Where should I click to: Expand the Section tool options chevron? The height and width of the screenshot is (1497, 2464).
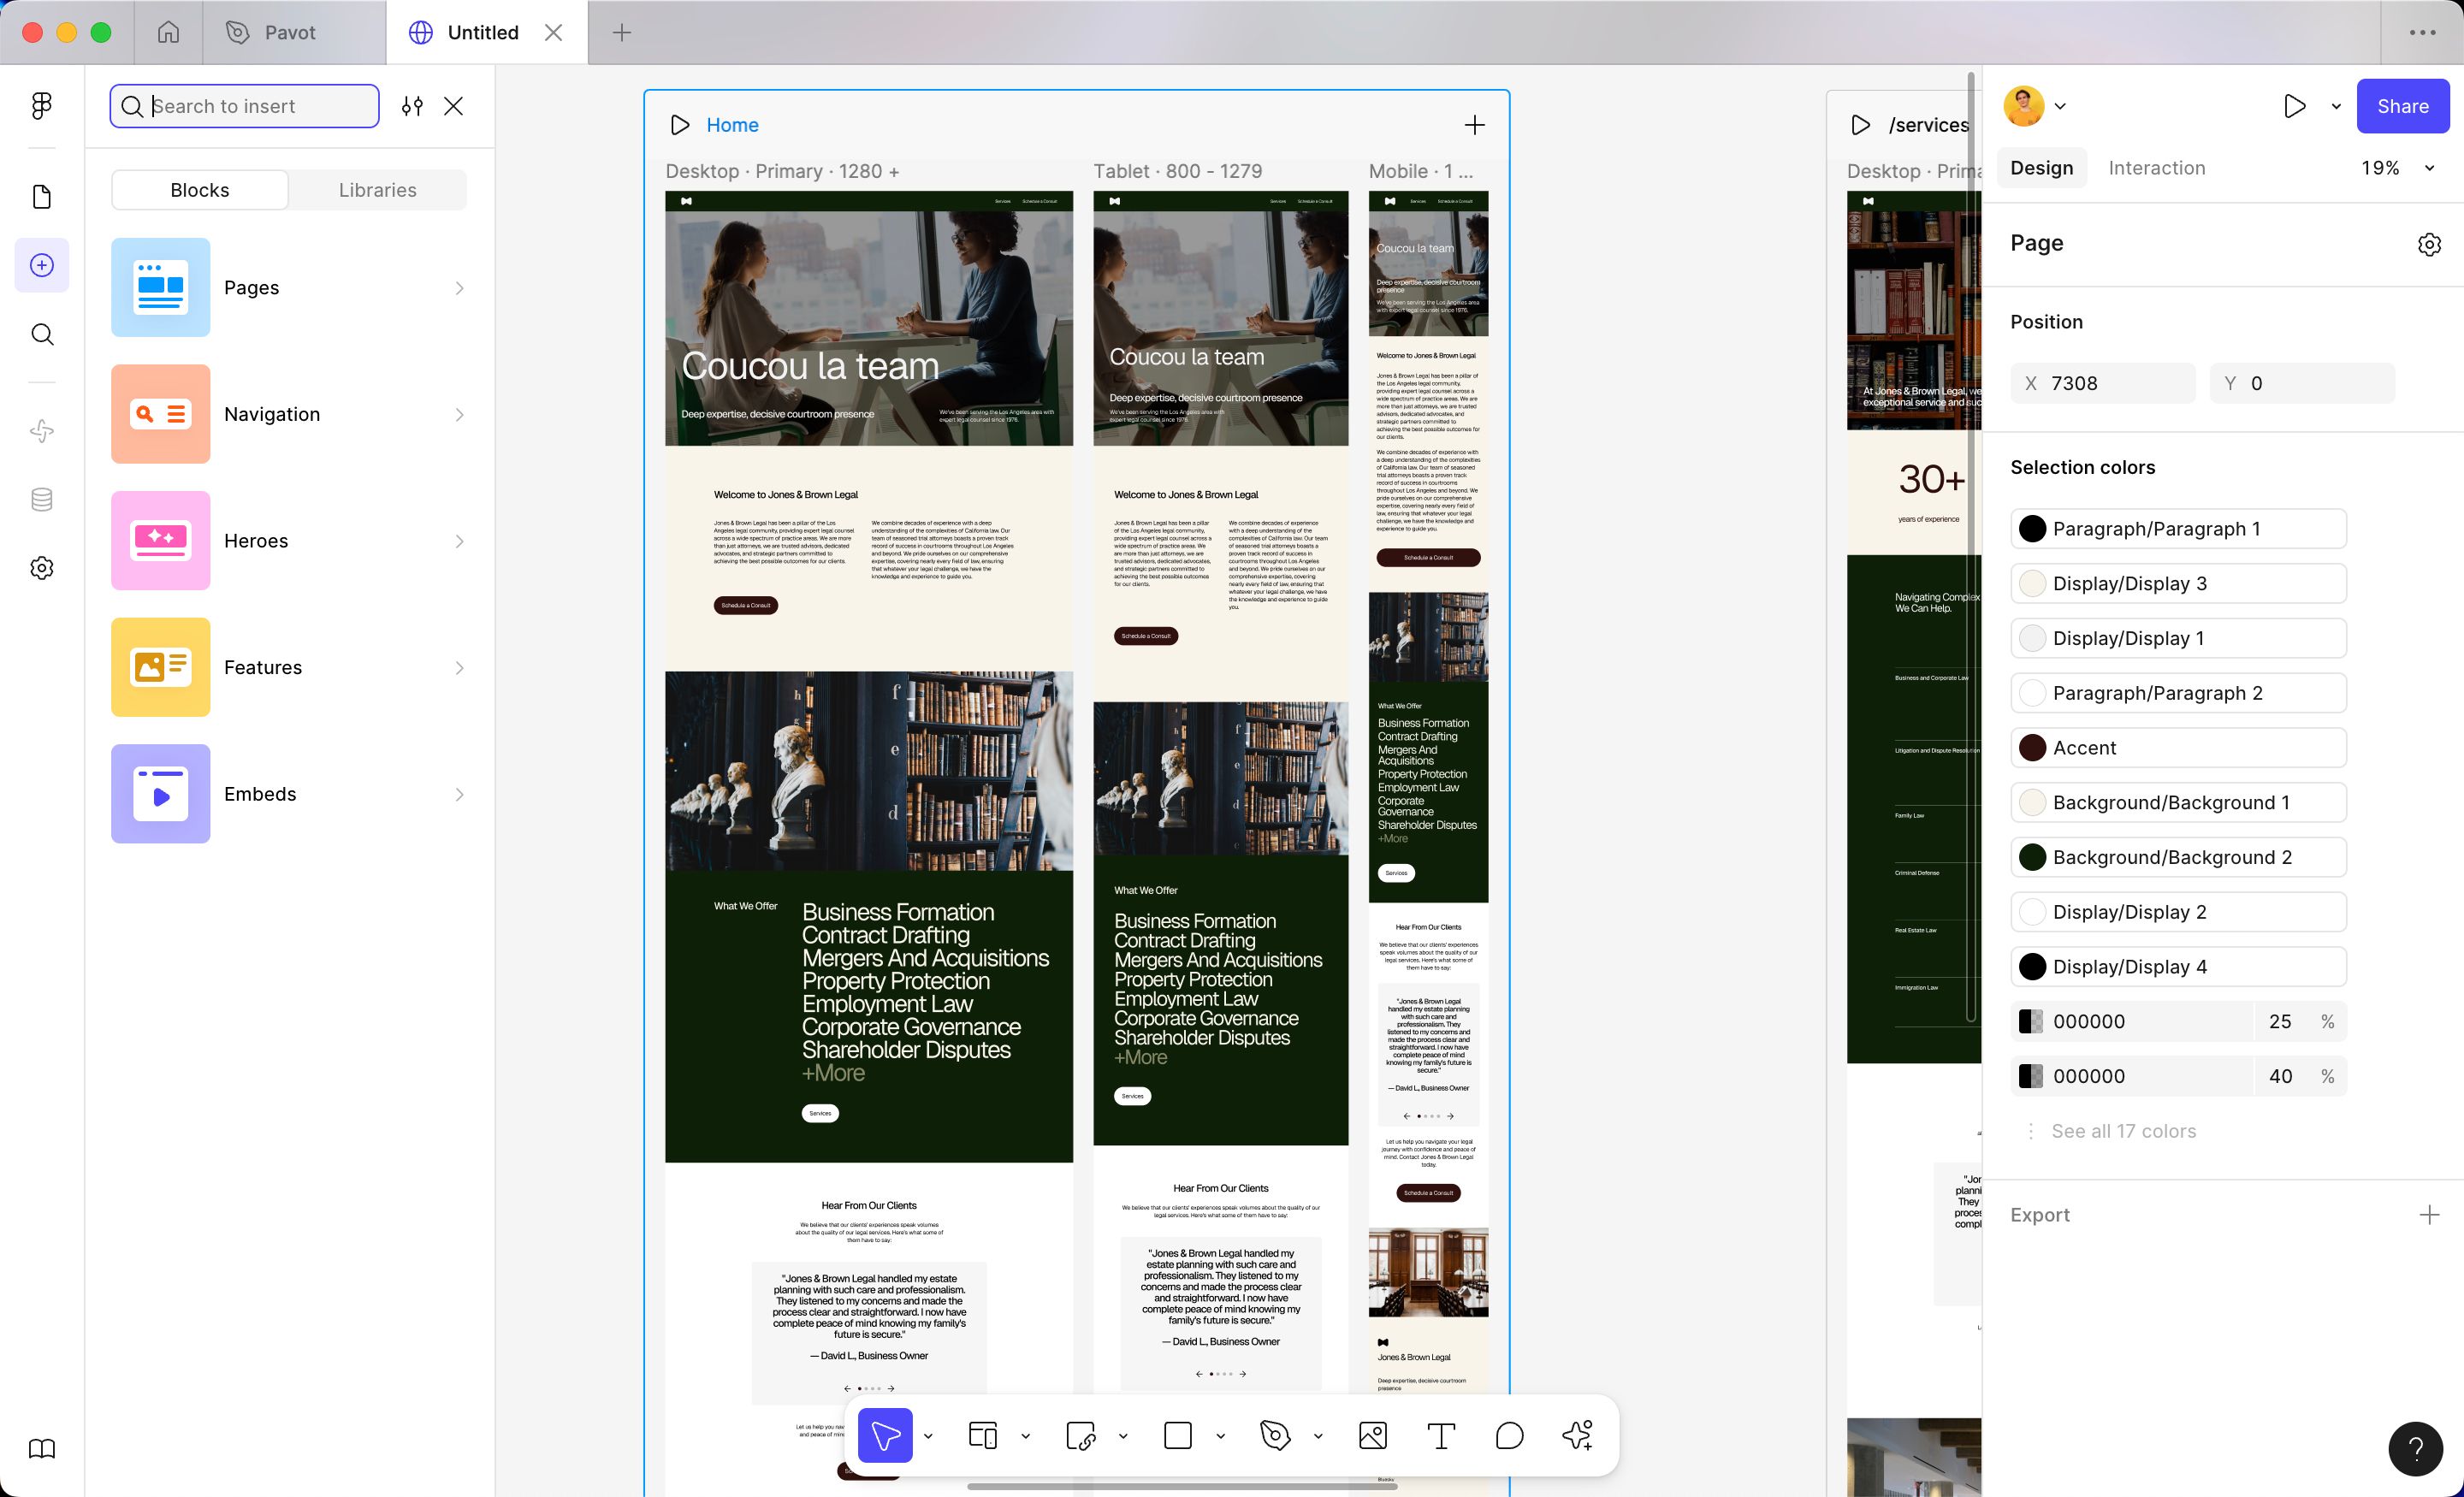click(x=1123, y=1436)
